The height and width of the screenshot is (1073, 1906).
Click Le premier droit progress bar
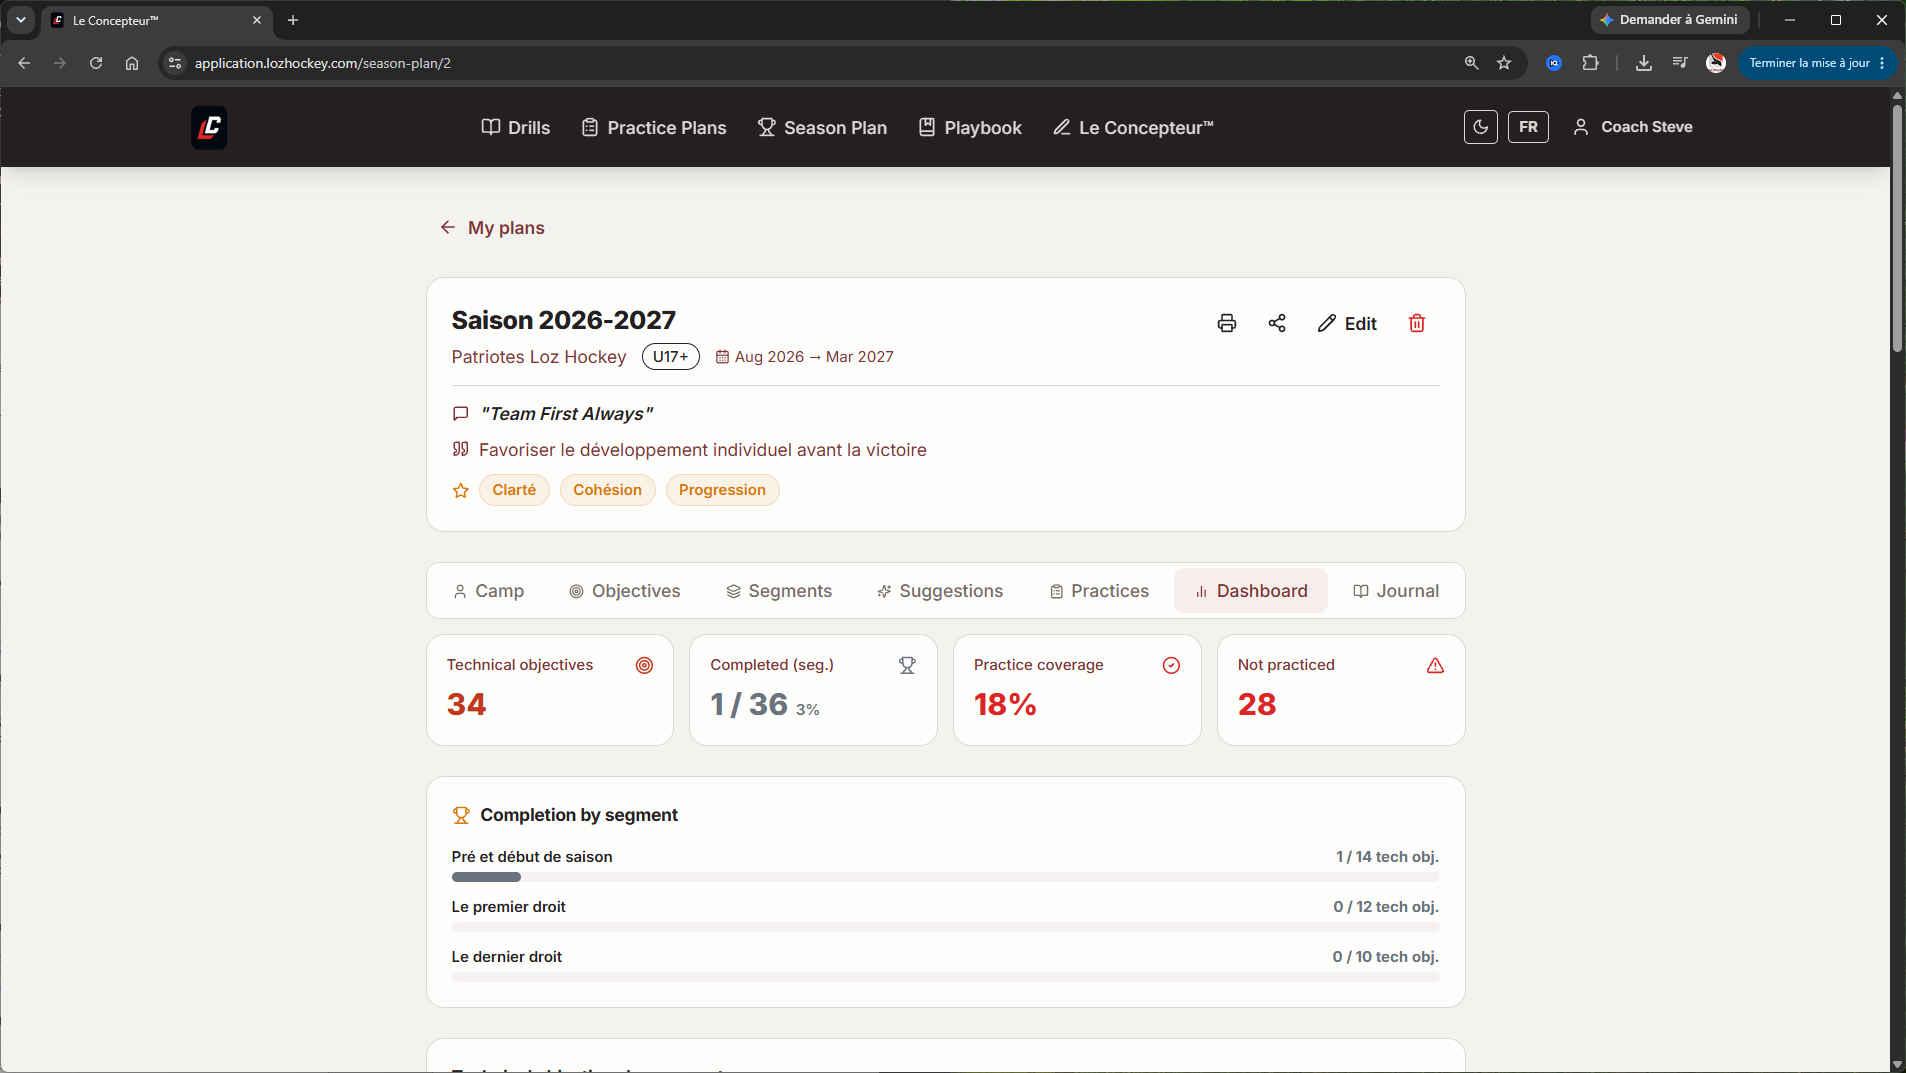coord(945,927)
